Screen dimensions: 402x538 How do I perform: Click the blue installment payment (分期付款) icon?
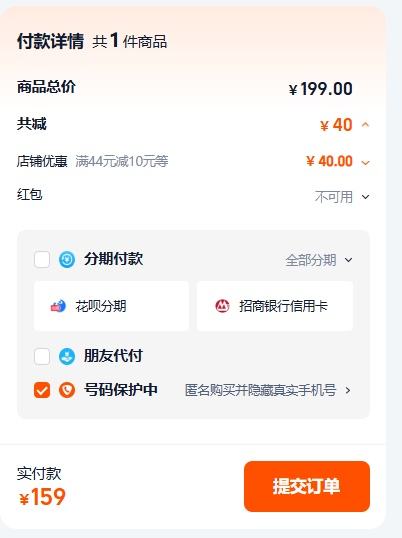[67, 259]
